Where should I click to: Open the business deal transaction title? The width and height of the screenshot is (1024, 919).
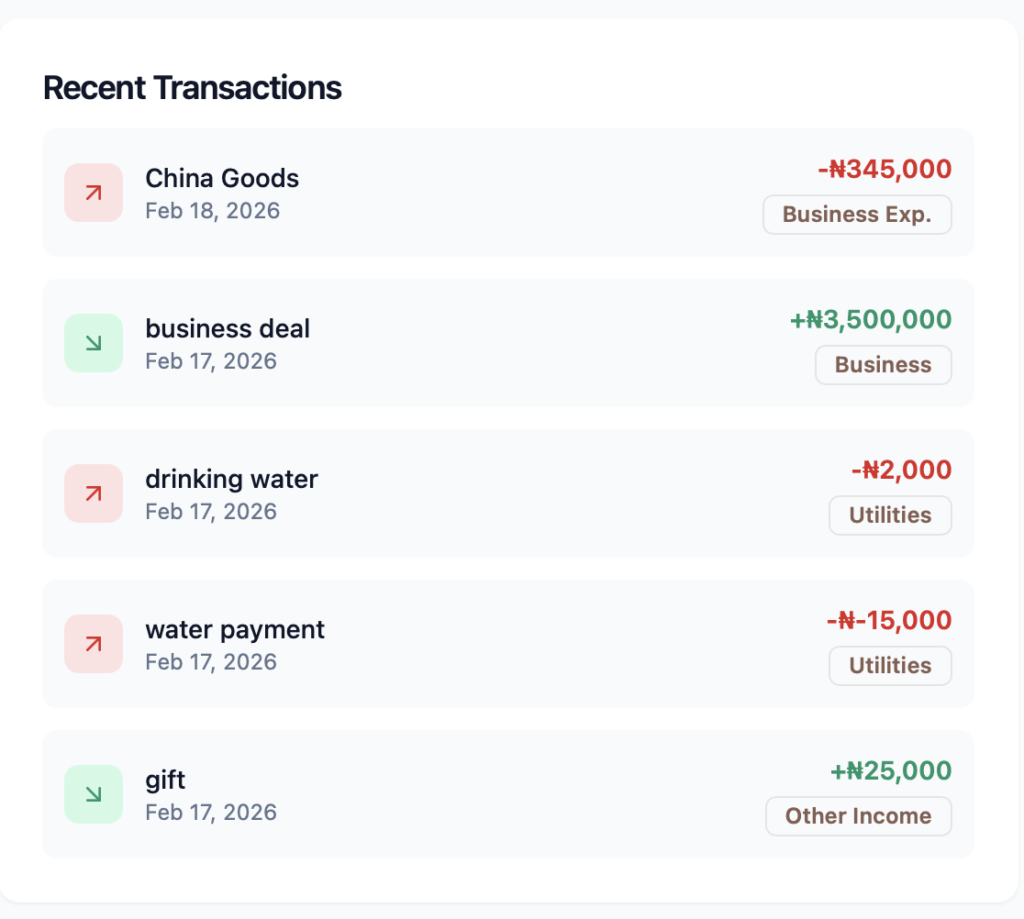pos(228,328)
